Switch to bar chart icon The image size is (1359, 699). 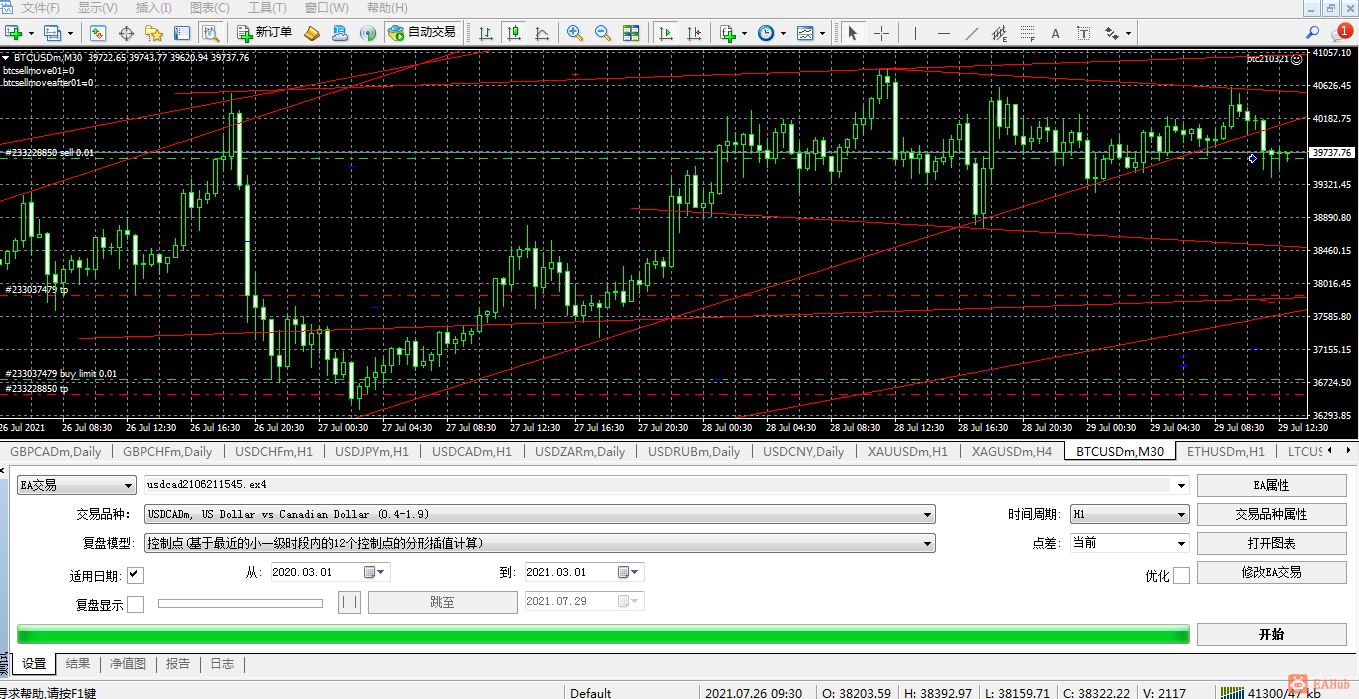click(487, 33)
